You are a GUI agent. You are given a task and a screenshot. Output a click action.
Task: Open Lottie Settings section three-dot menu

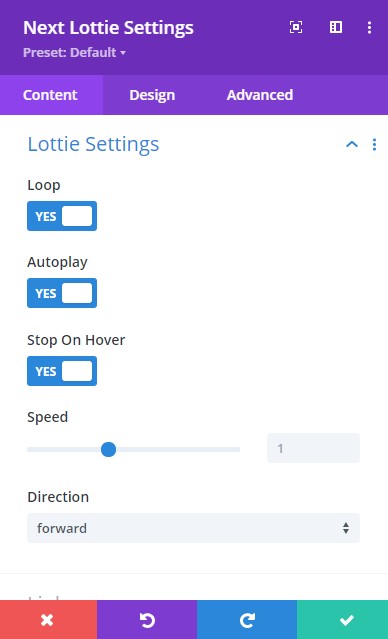[374, 144]
